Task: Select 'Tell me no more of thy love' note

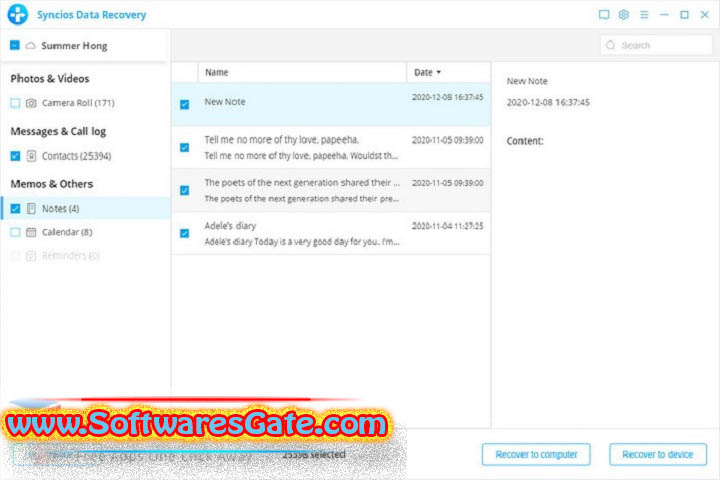Action: pos(281,140)
